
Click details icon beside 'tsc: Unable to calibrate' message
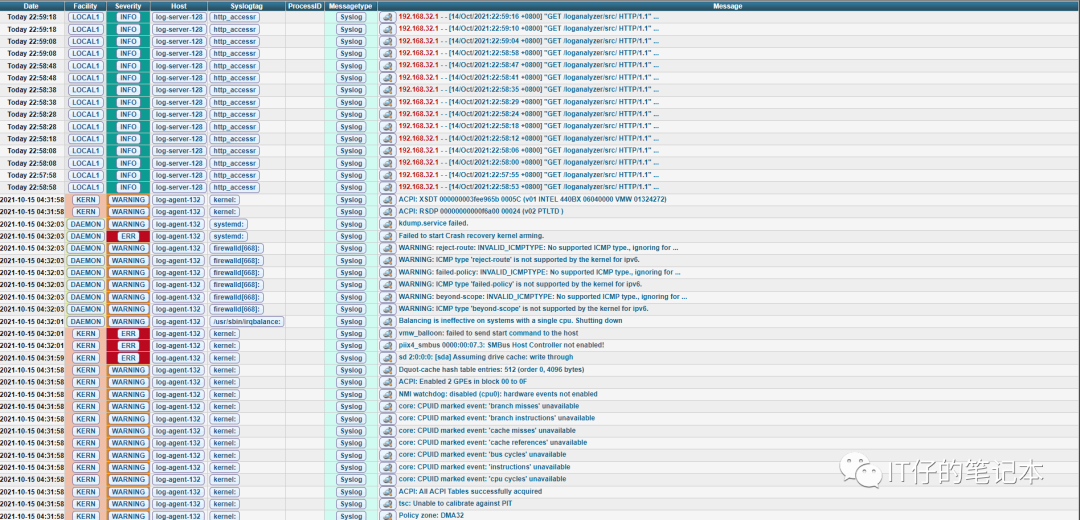click(x=388, y=504)
